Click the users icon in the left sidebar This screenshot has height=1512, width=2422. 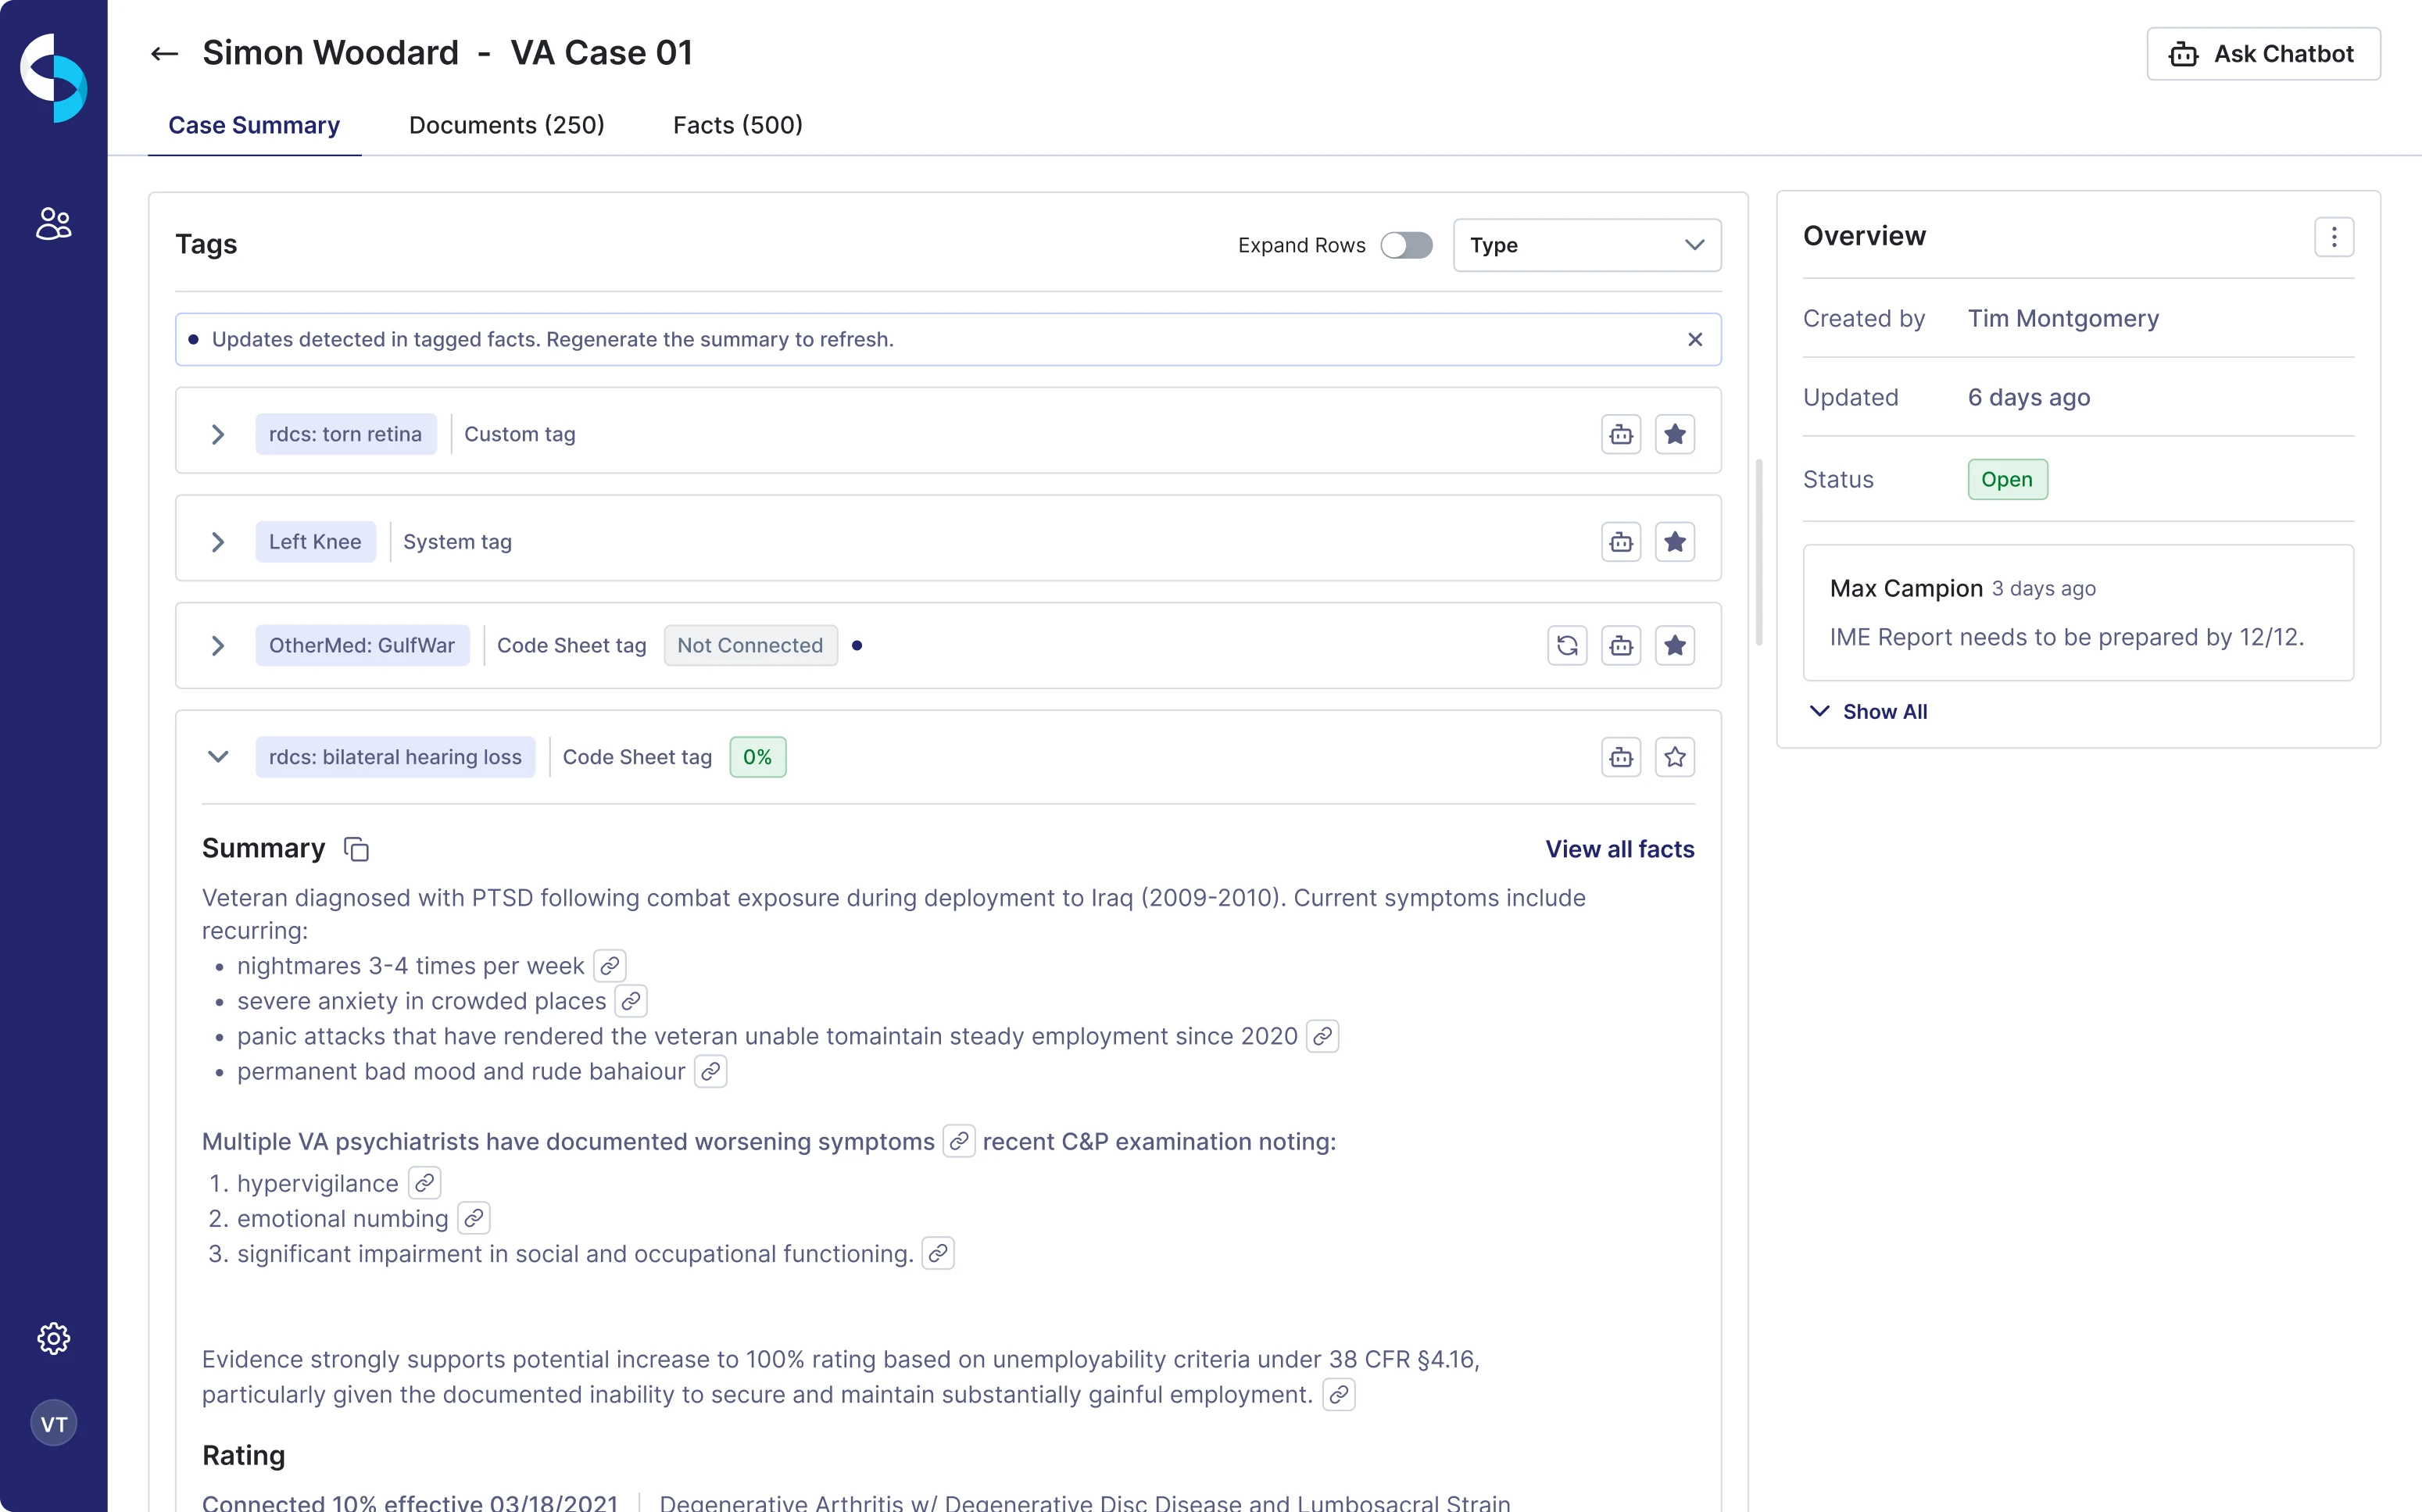click(53, 223)
